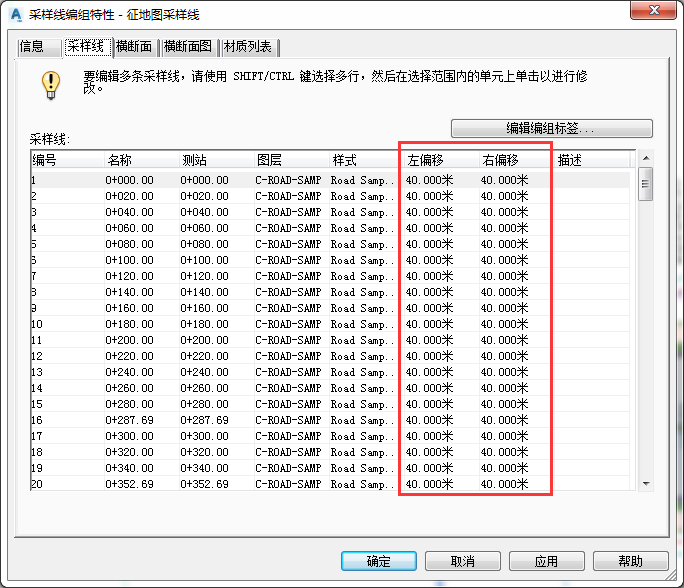The image size is (684, 588).
Task: Click the scrollbar up arrow
Action: [646, 158]
